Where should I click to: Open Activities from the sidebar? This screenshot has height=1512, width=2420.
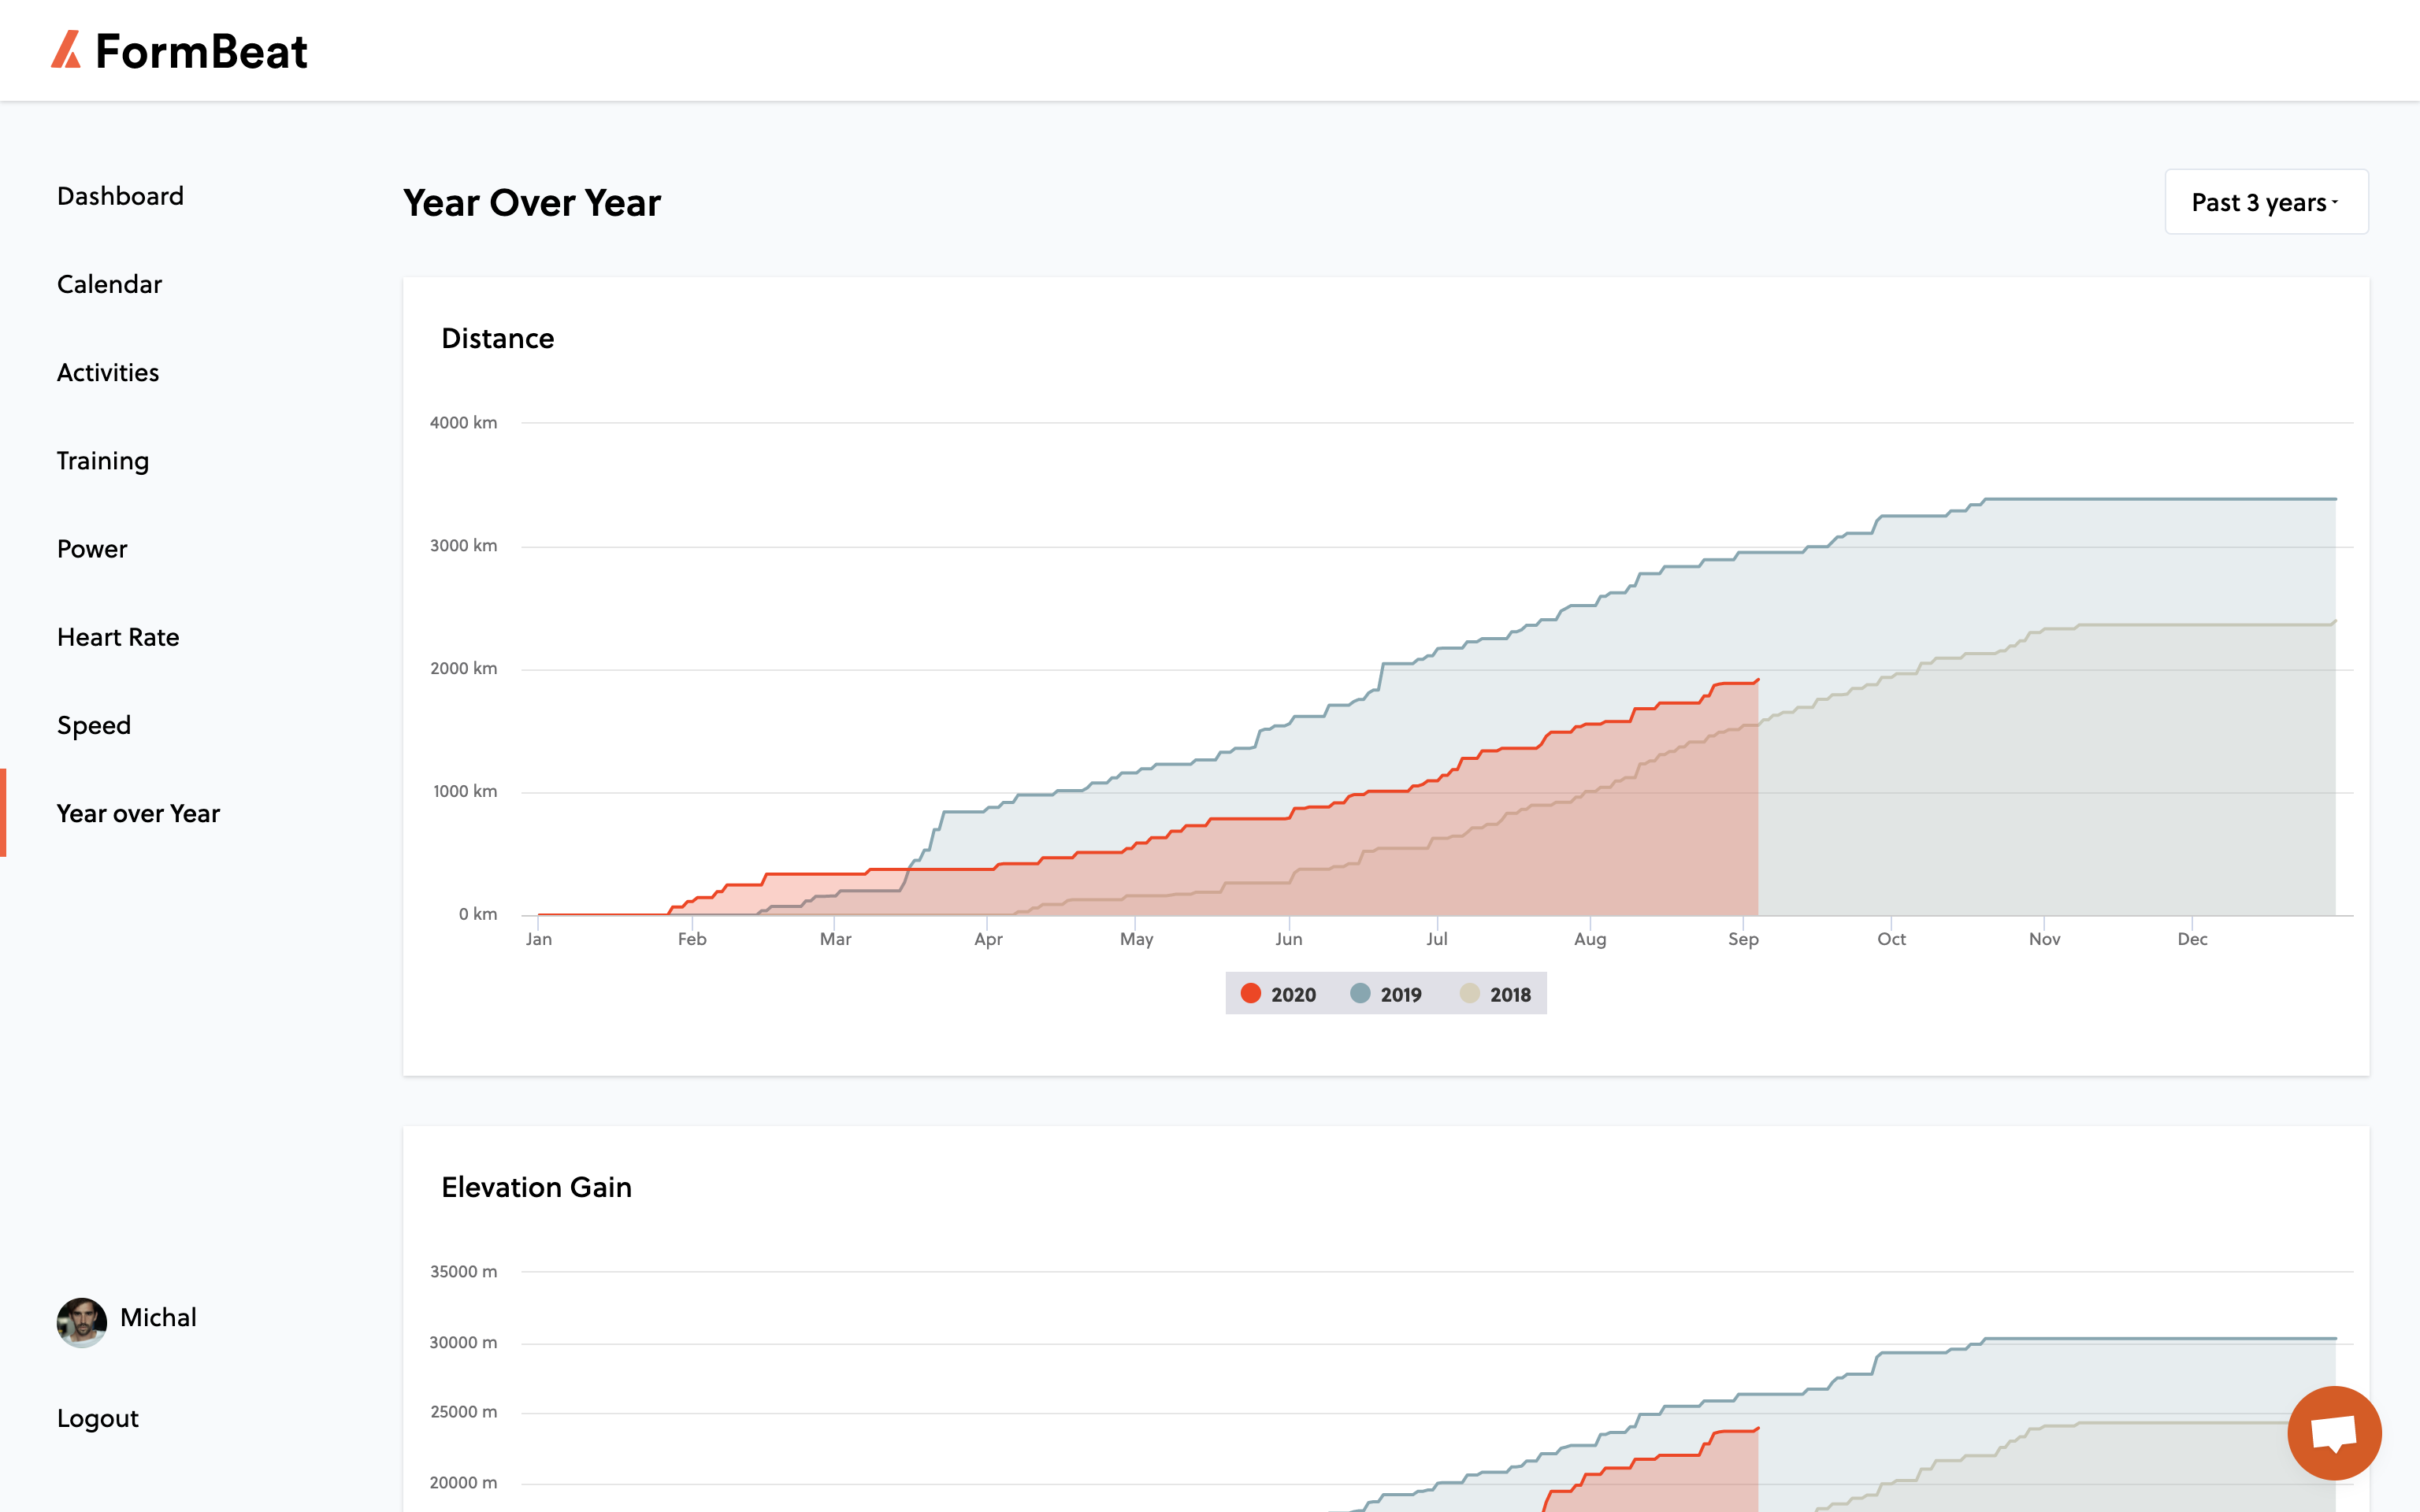(108, 372)
